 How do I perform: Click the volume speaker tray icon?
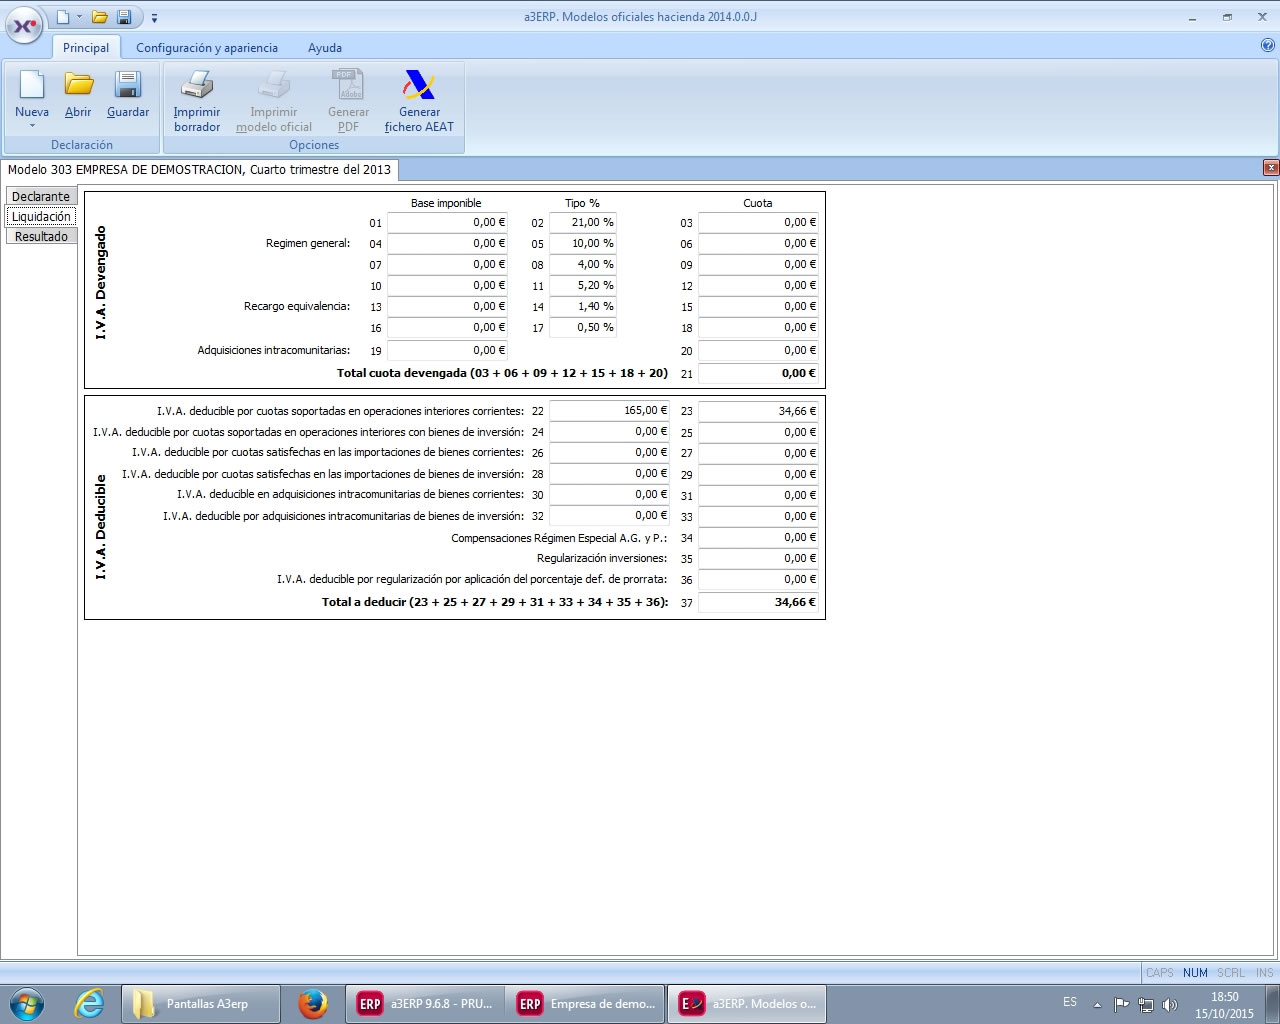(x=1170, y=1005)
